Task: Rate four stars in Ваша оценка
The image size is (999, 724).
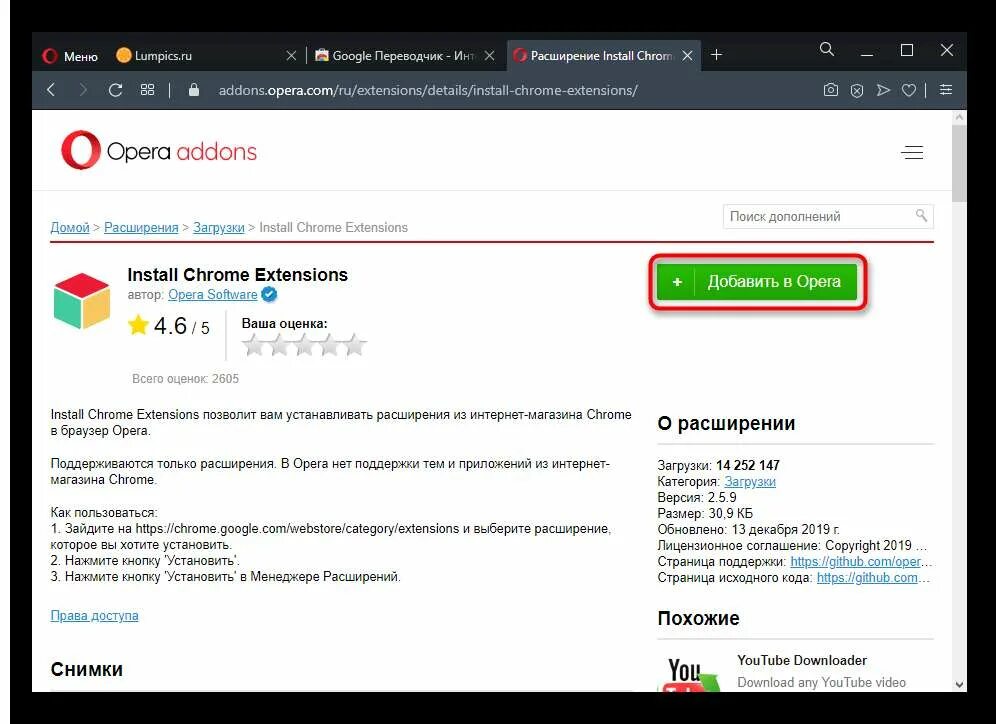Action: (x=329, y=345)
